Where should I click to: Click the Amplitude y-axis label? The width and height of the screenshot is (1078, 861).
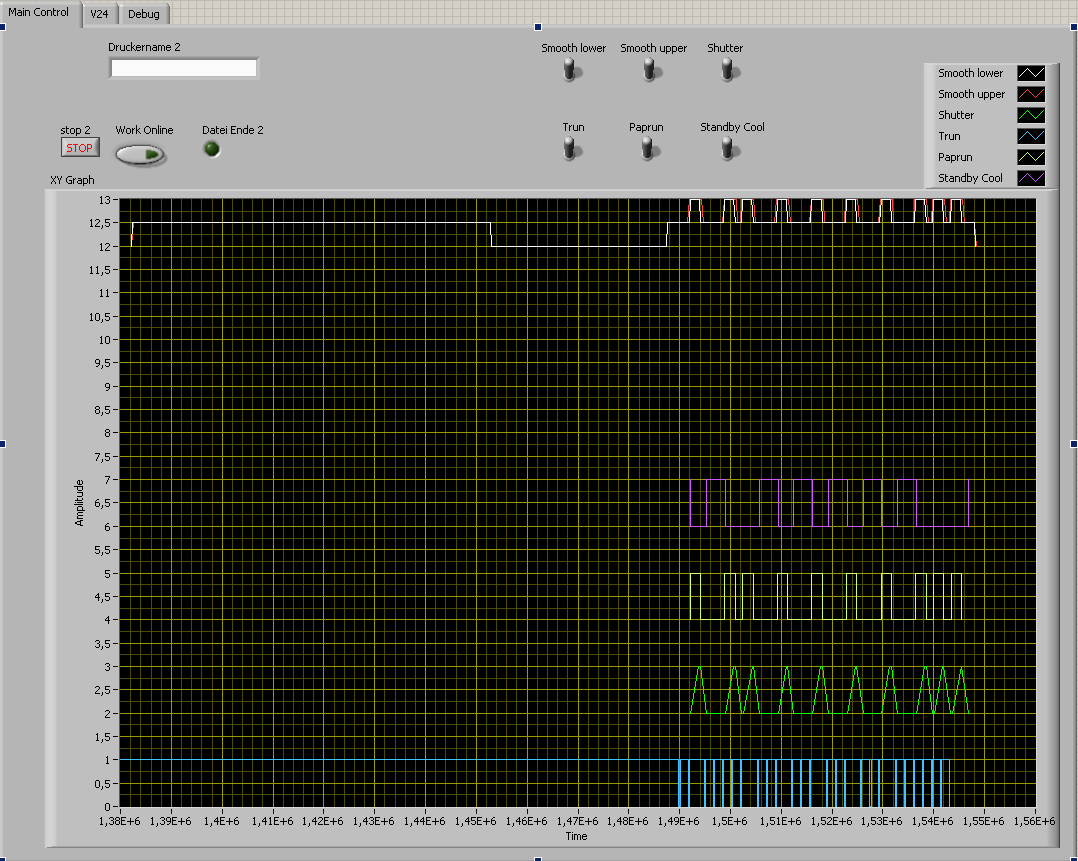[79, 503]
